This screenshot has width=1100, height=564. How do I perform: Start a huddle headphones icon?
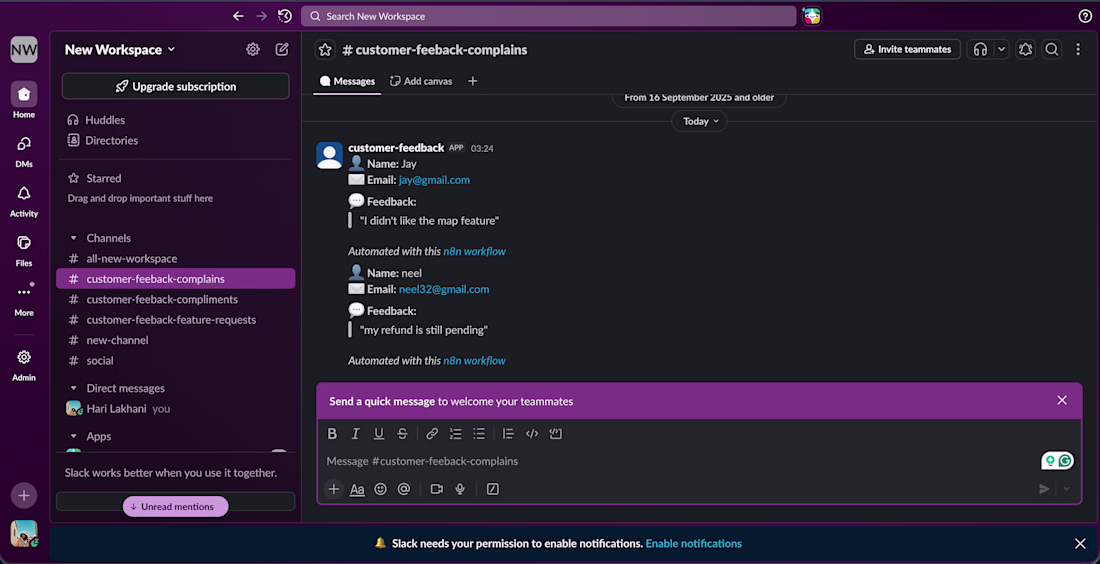981,49
